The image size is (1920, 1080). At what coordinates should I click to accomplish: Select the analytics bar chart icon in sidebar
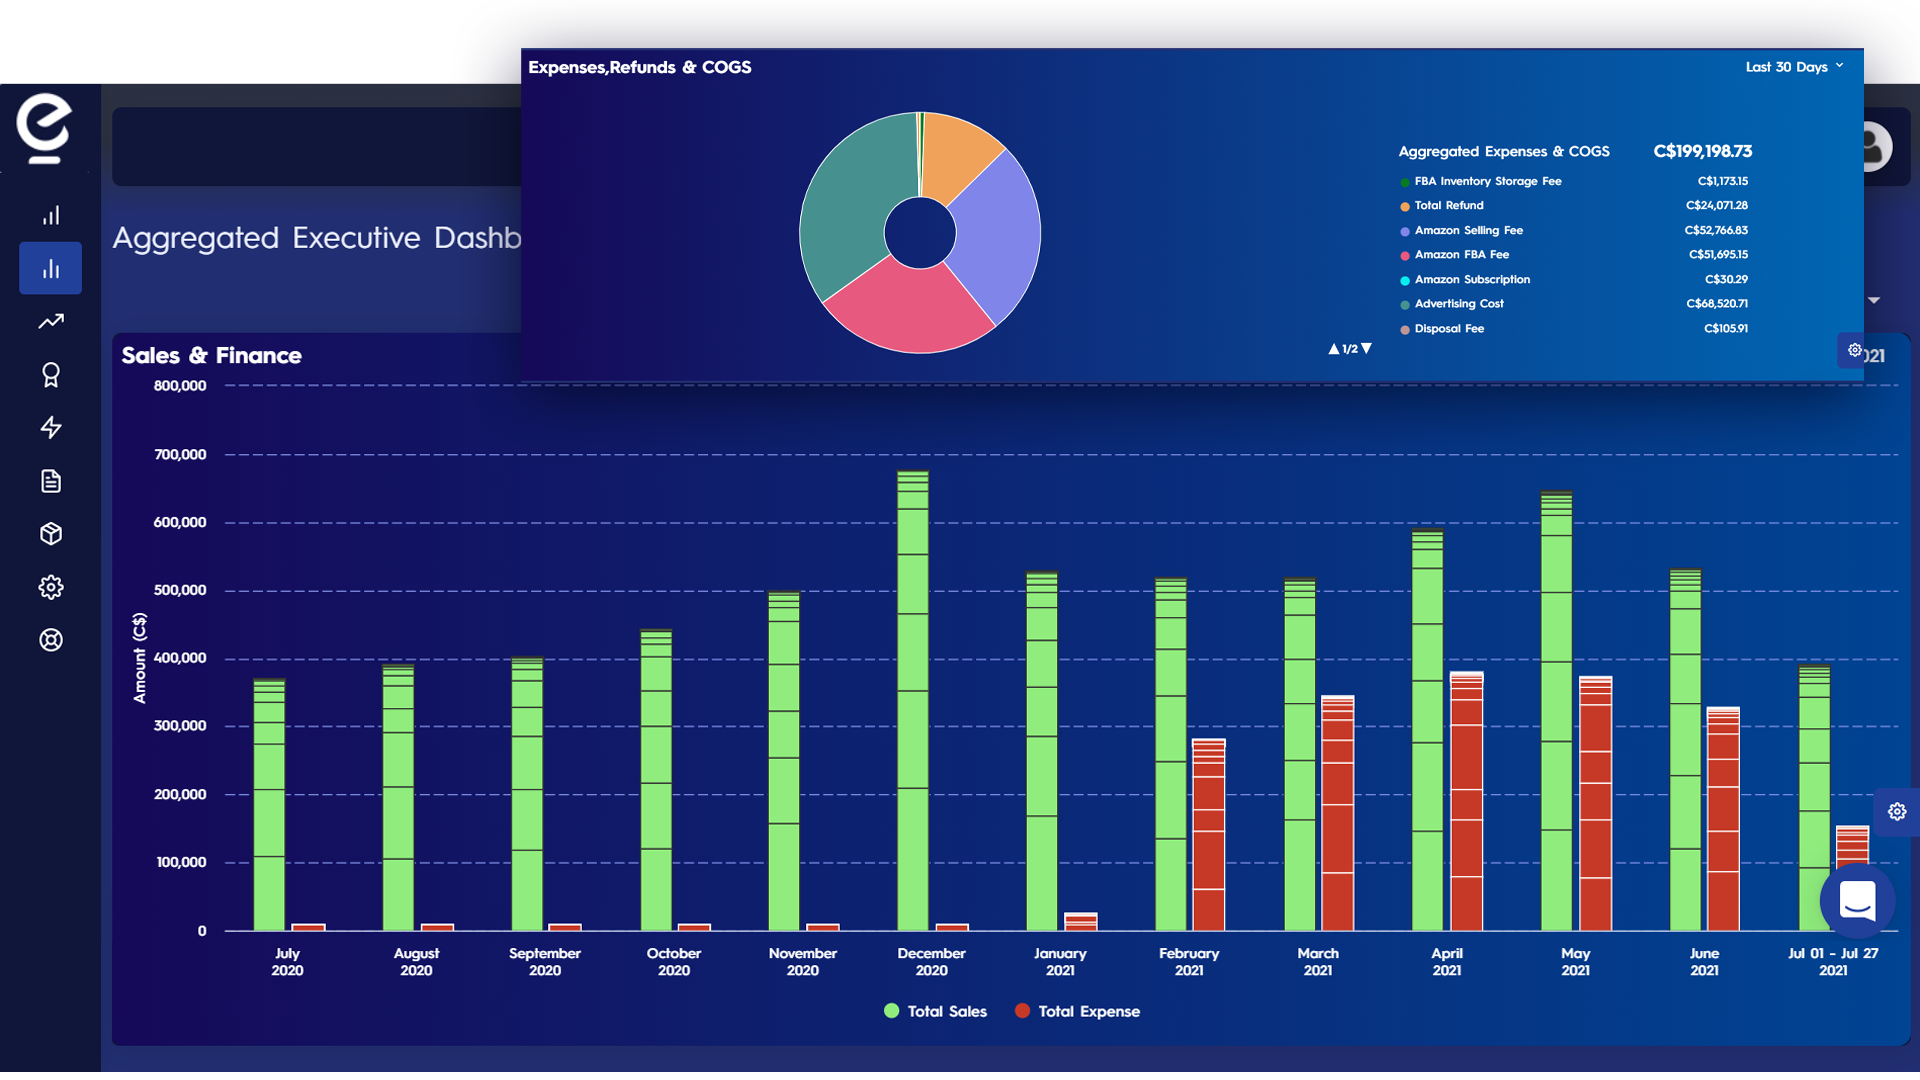[51, 214]
